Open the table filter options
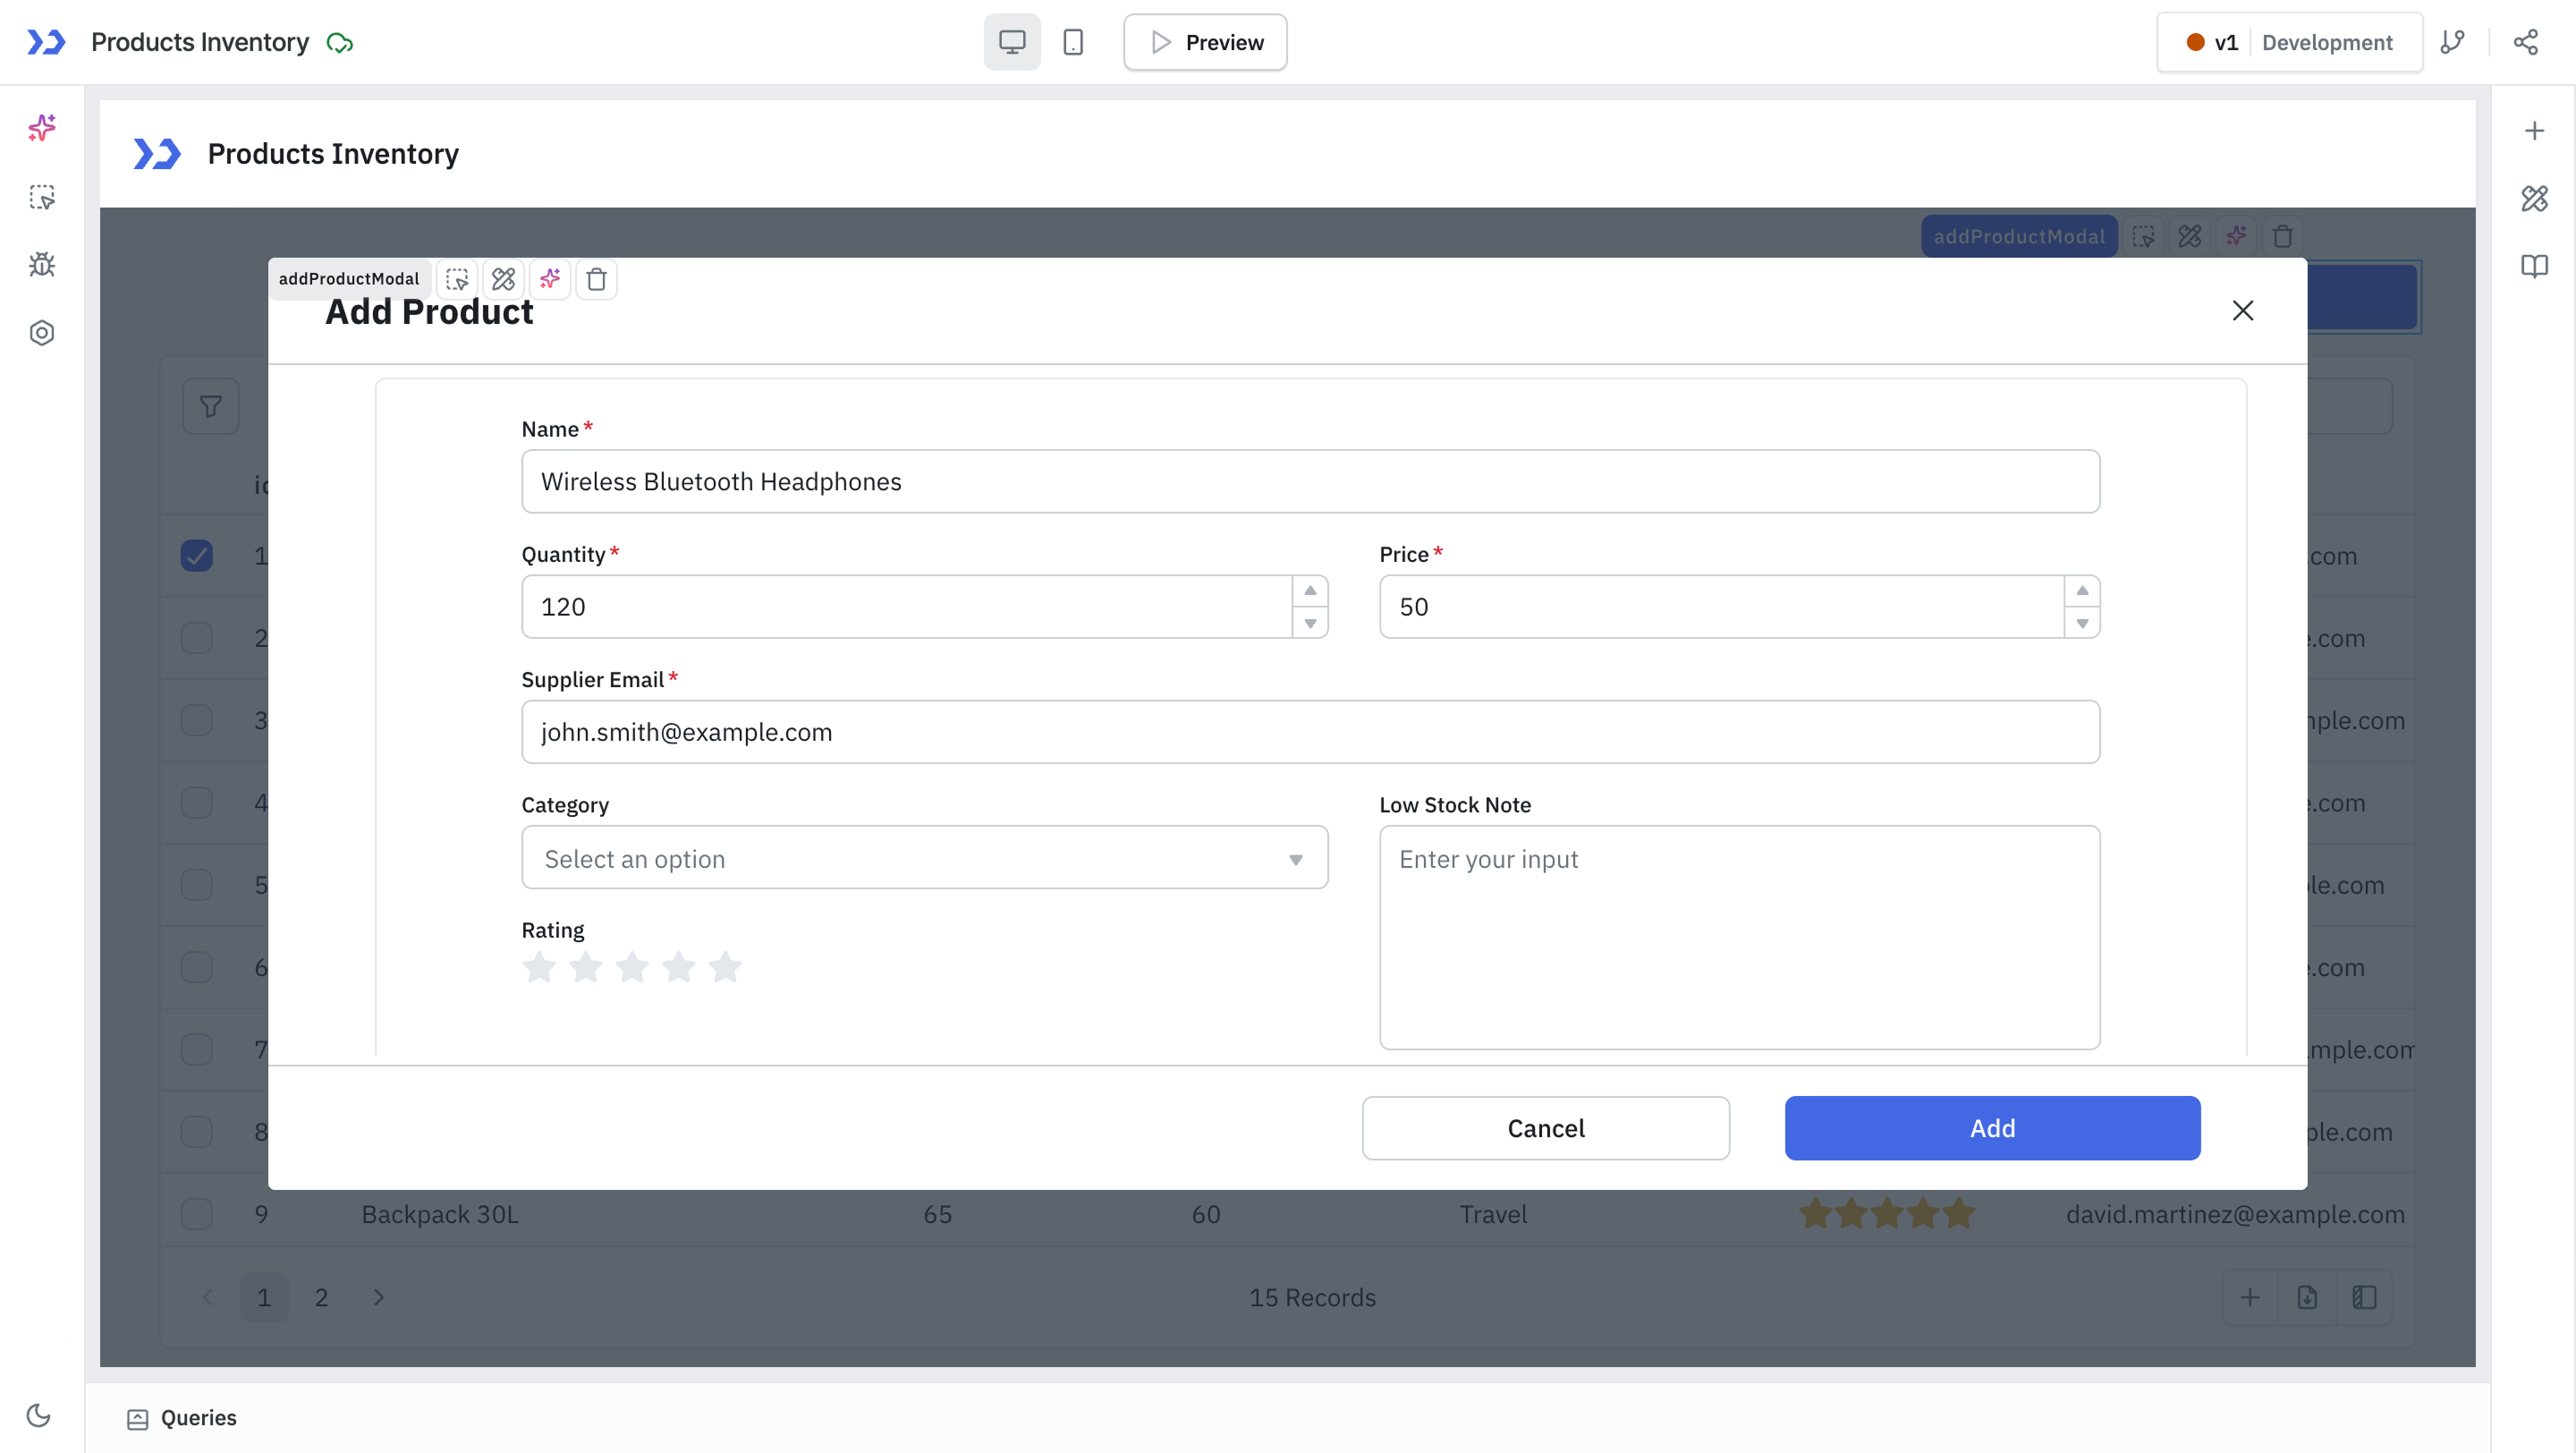 pos(210,406)
